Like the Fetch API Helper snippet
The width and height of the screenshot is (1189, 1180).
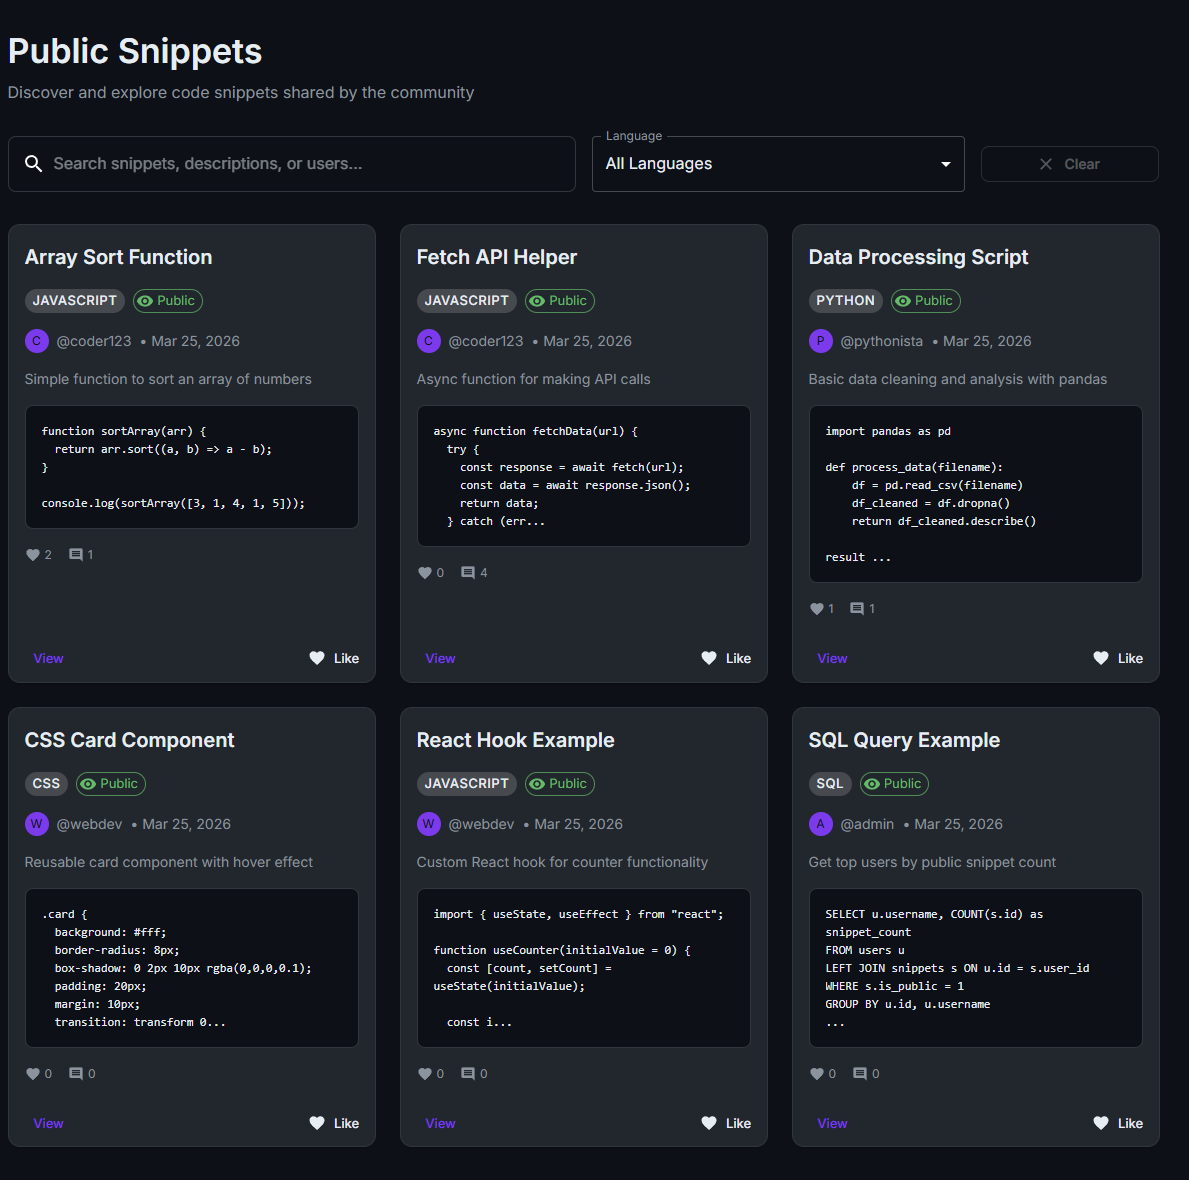point(726,658)
